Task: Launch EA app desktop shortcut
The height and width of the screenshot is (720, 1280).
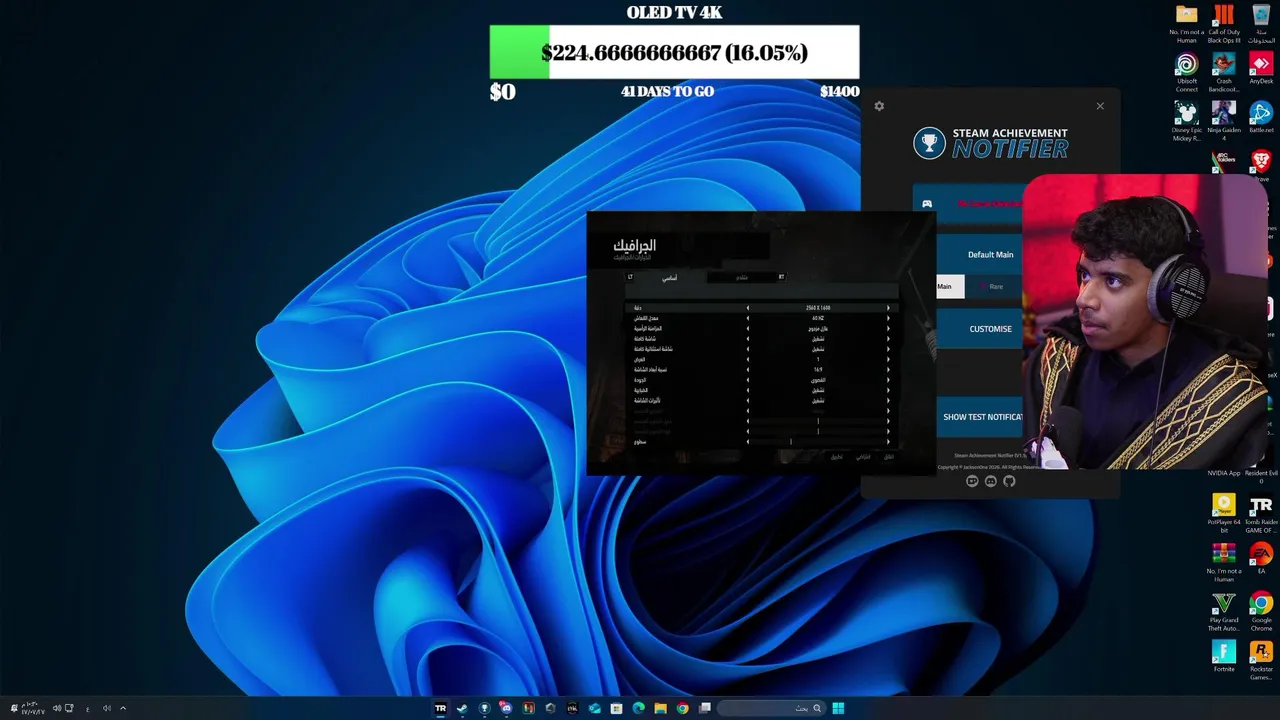Action: [x=1261, y=558]
